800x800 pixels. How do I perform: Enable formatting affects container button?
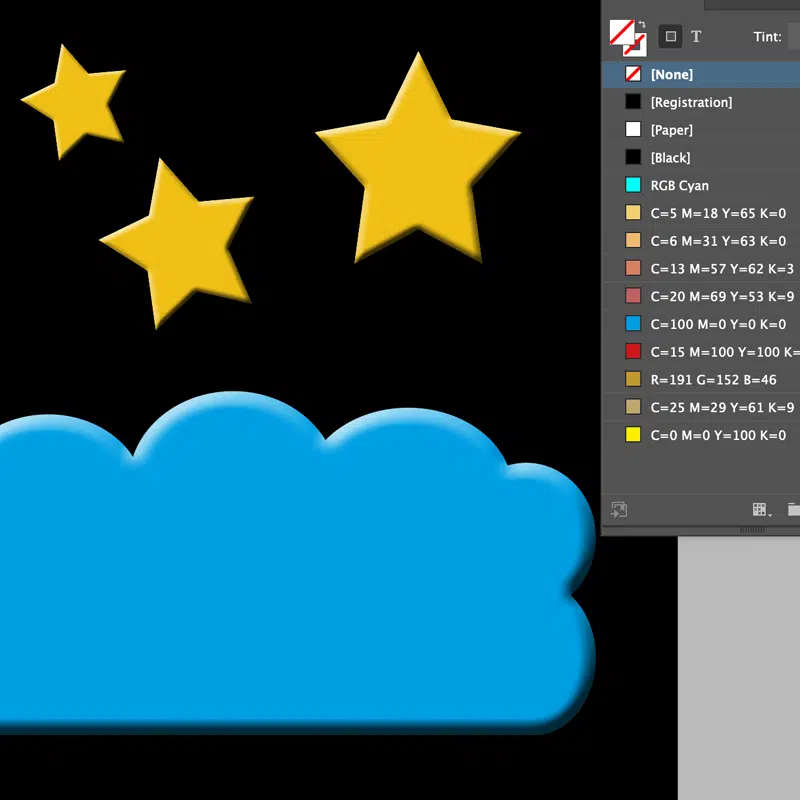click(x=671, y=36)
